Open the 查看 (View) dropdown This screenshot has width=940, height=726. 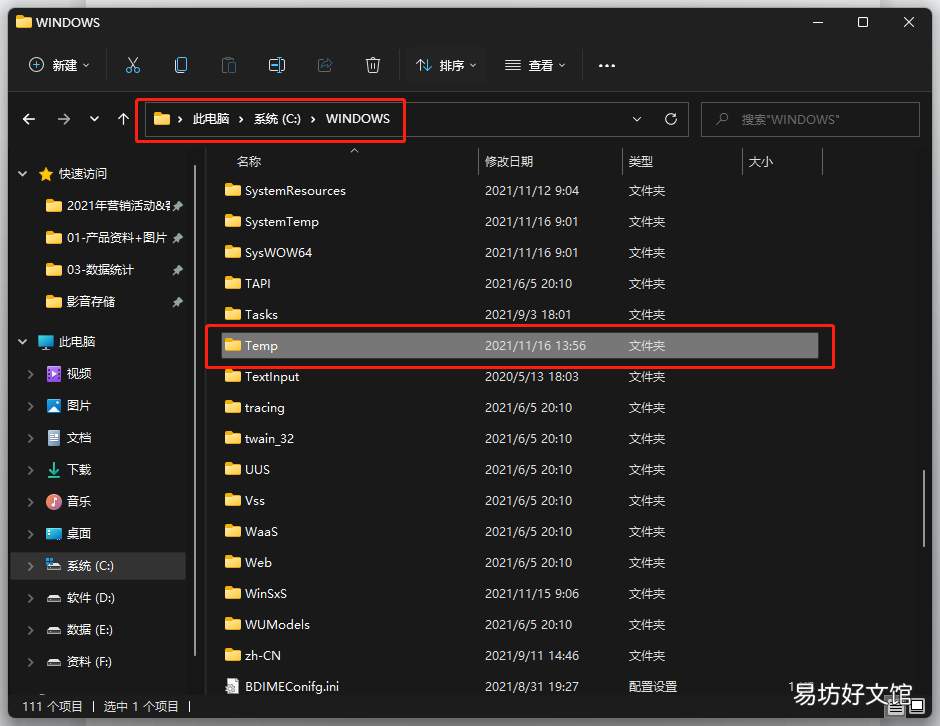coord(535,65)
